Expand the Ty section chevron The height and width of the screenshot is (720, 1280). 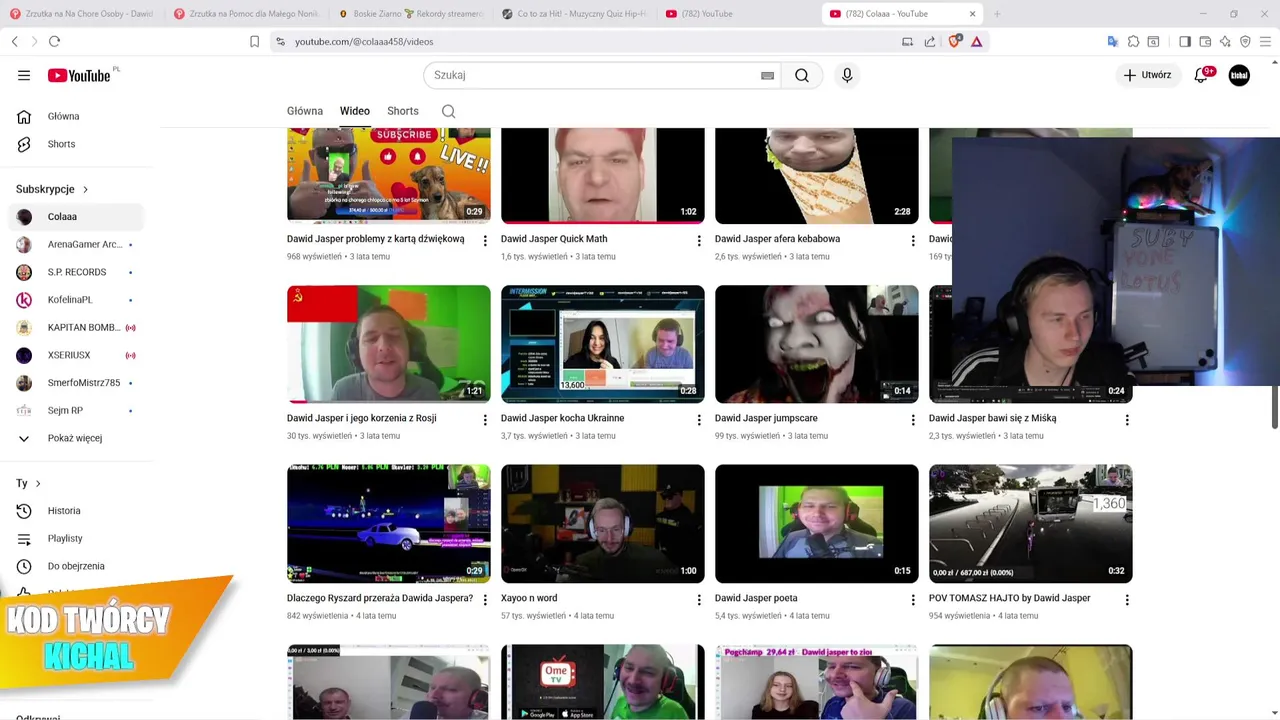38,484
